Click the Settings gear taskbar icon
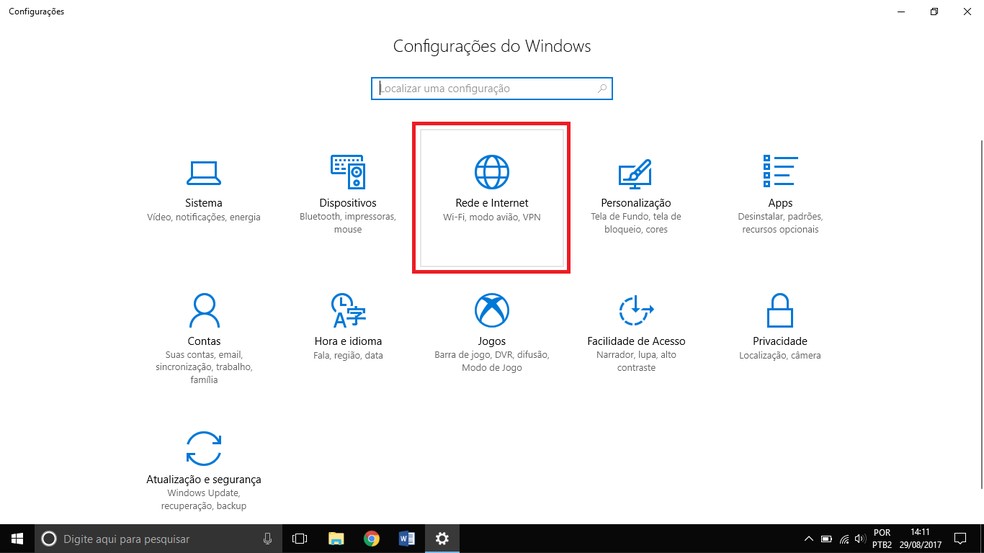Screen dimensions: 984x553 pyautogui.click(x=442, y=539)
